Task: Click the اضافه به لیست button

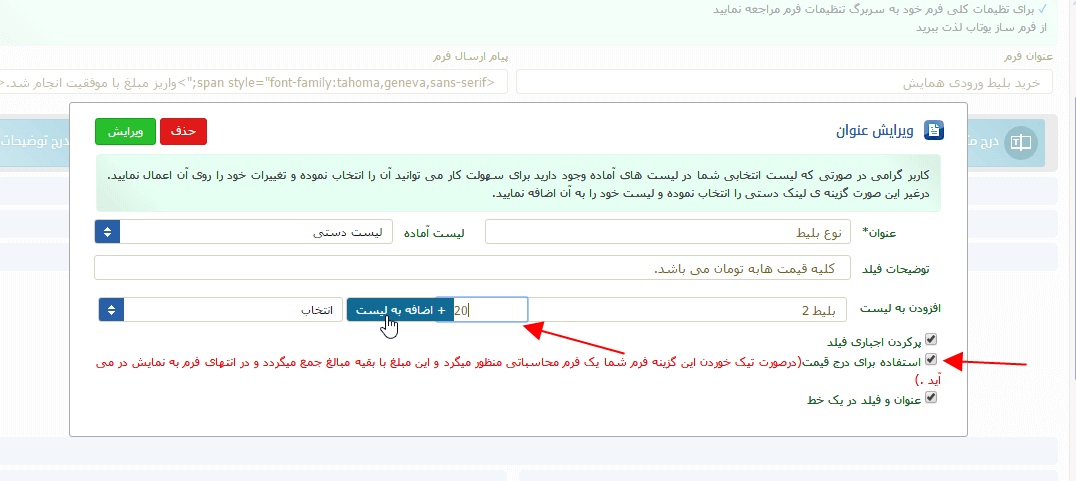Action: click(398, 310)
